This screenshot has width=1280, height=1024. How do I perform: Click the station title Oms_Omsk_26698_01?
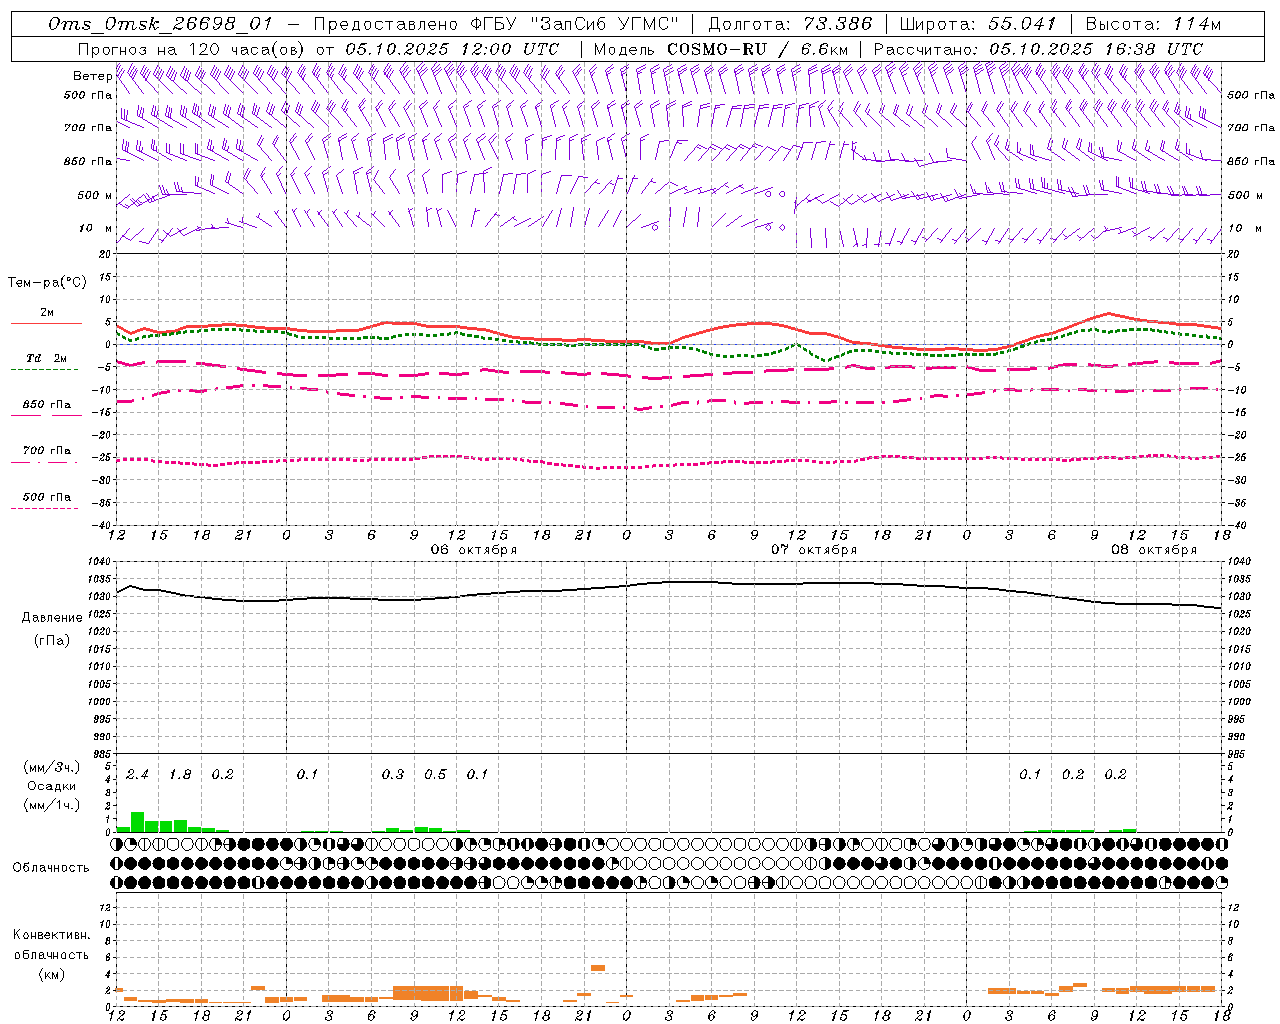coord(160,24)
